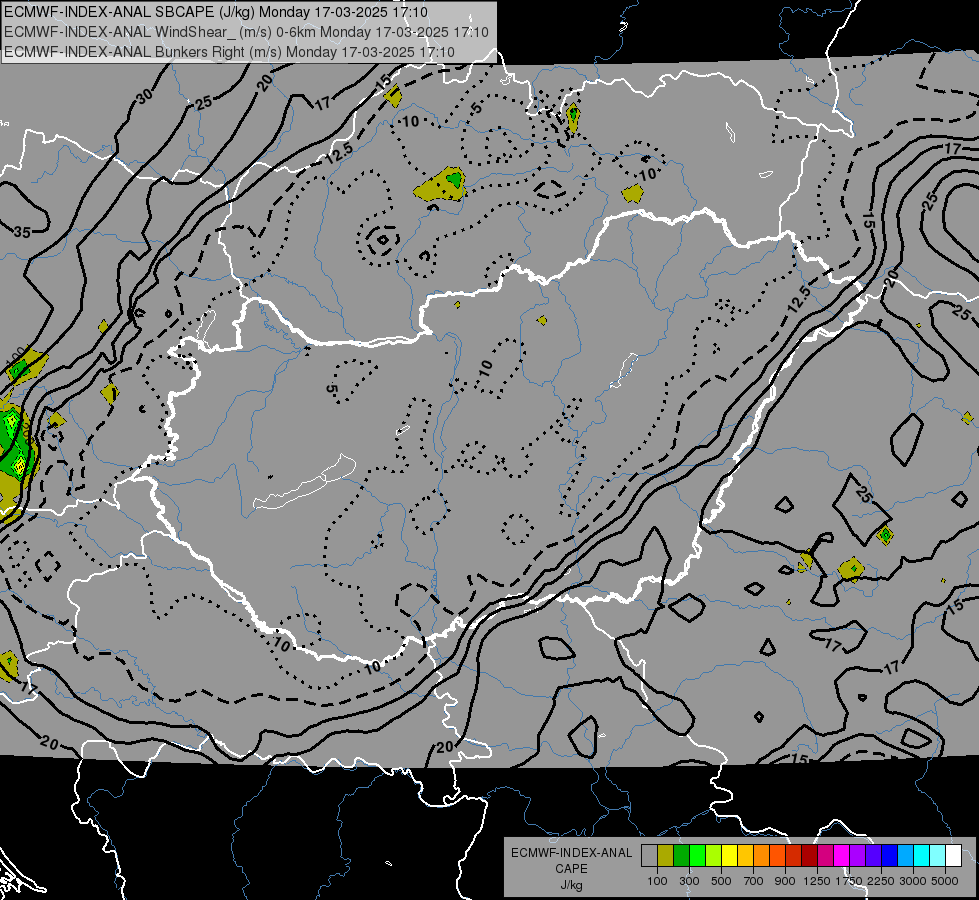
Task: Click the legend value 700
Action: (x=754, y=881)
